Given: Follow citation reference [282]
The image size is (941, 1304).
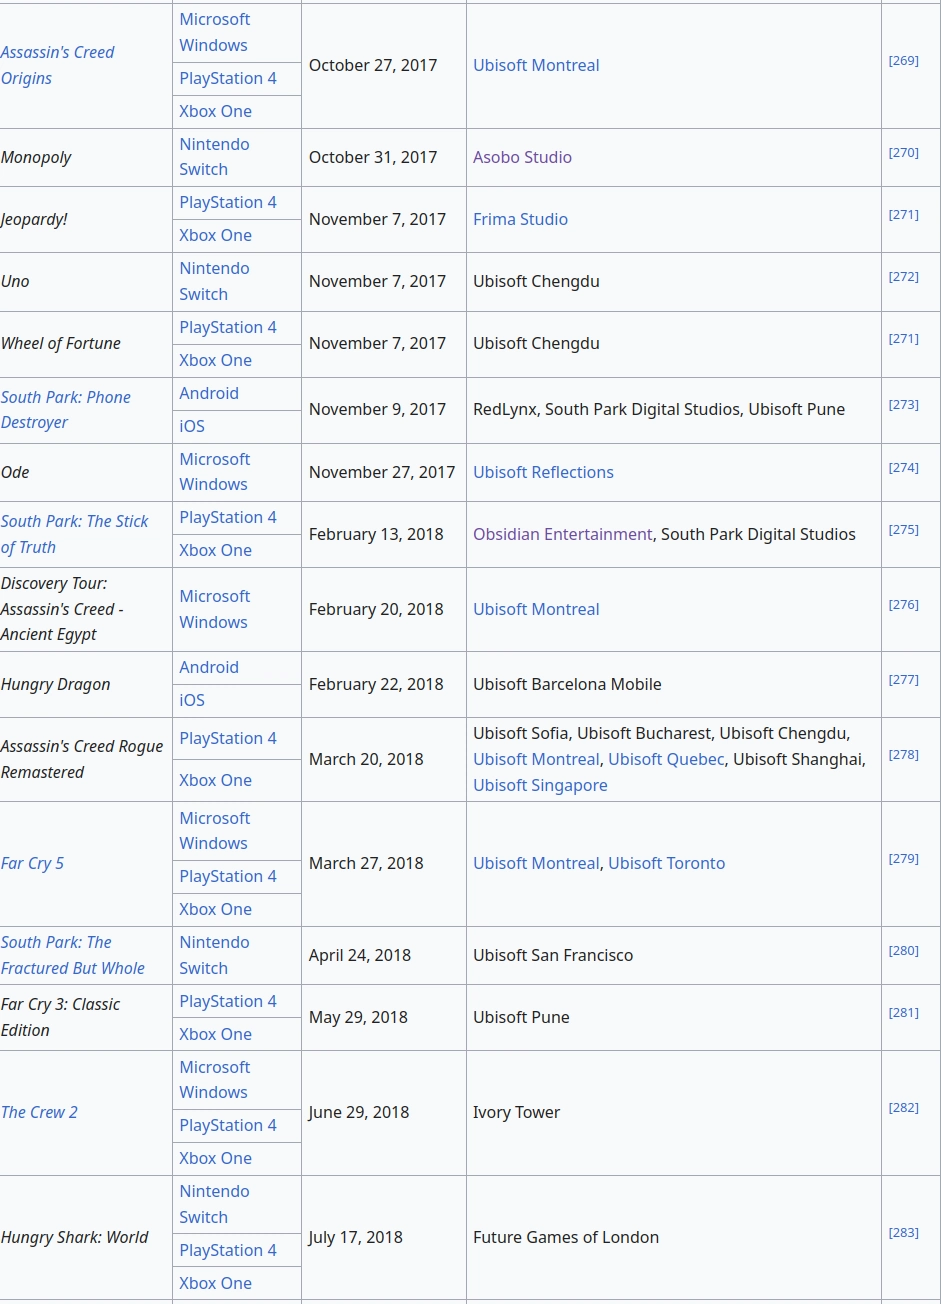Looking at the screenshot, I should 903,1108.
